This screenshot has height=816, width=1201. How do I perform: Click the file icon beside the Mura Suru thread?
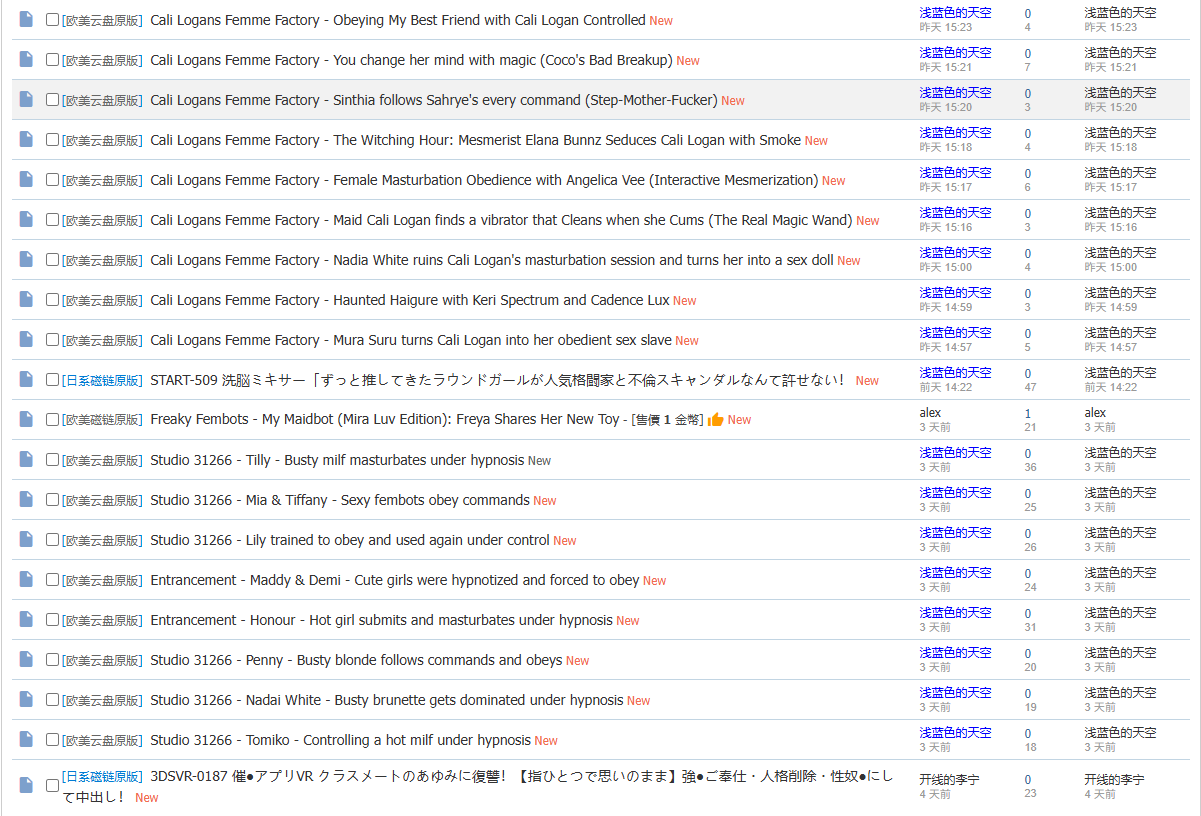[26, 339]
